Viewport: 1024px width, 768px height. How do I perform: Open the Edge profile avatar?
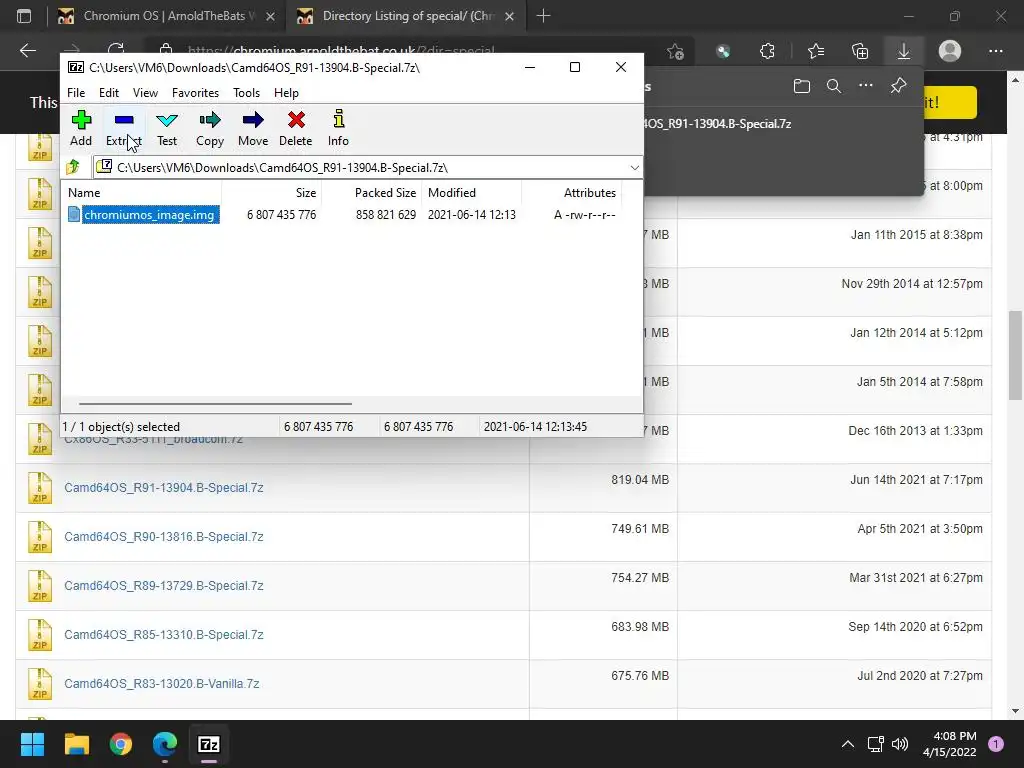(x=950, y=51)
